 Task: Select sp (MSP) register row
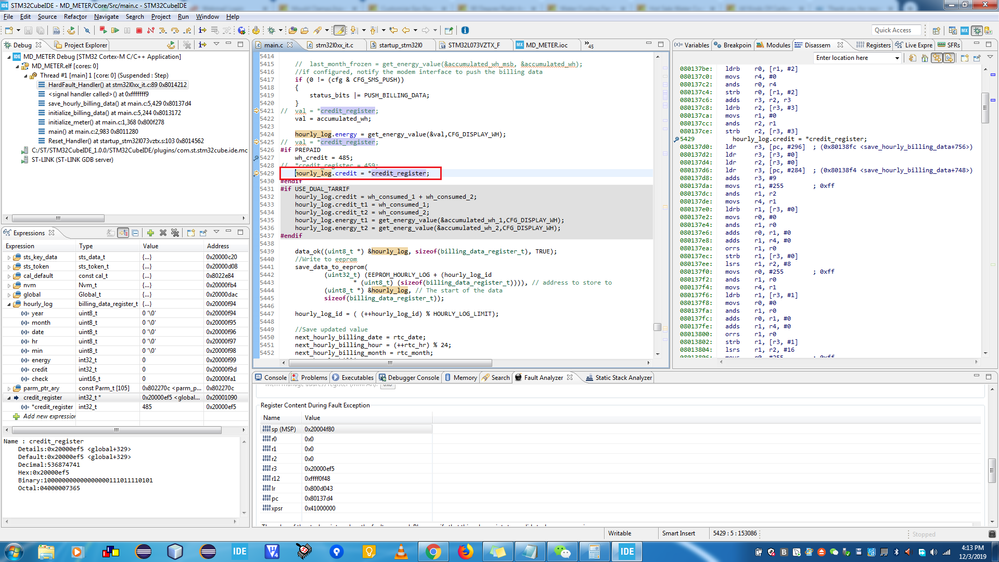click(347, 429)
